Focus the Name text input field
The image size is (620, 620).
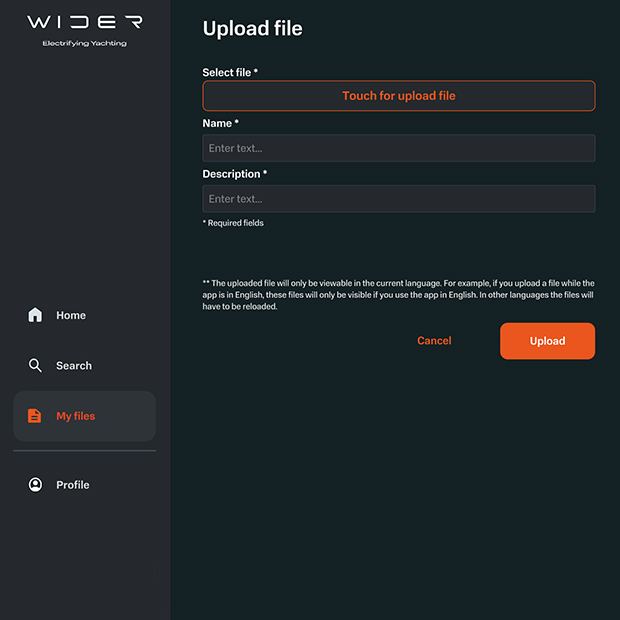pos(398,148)
